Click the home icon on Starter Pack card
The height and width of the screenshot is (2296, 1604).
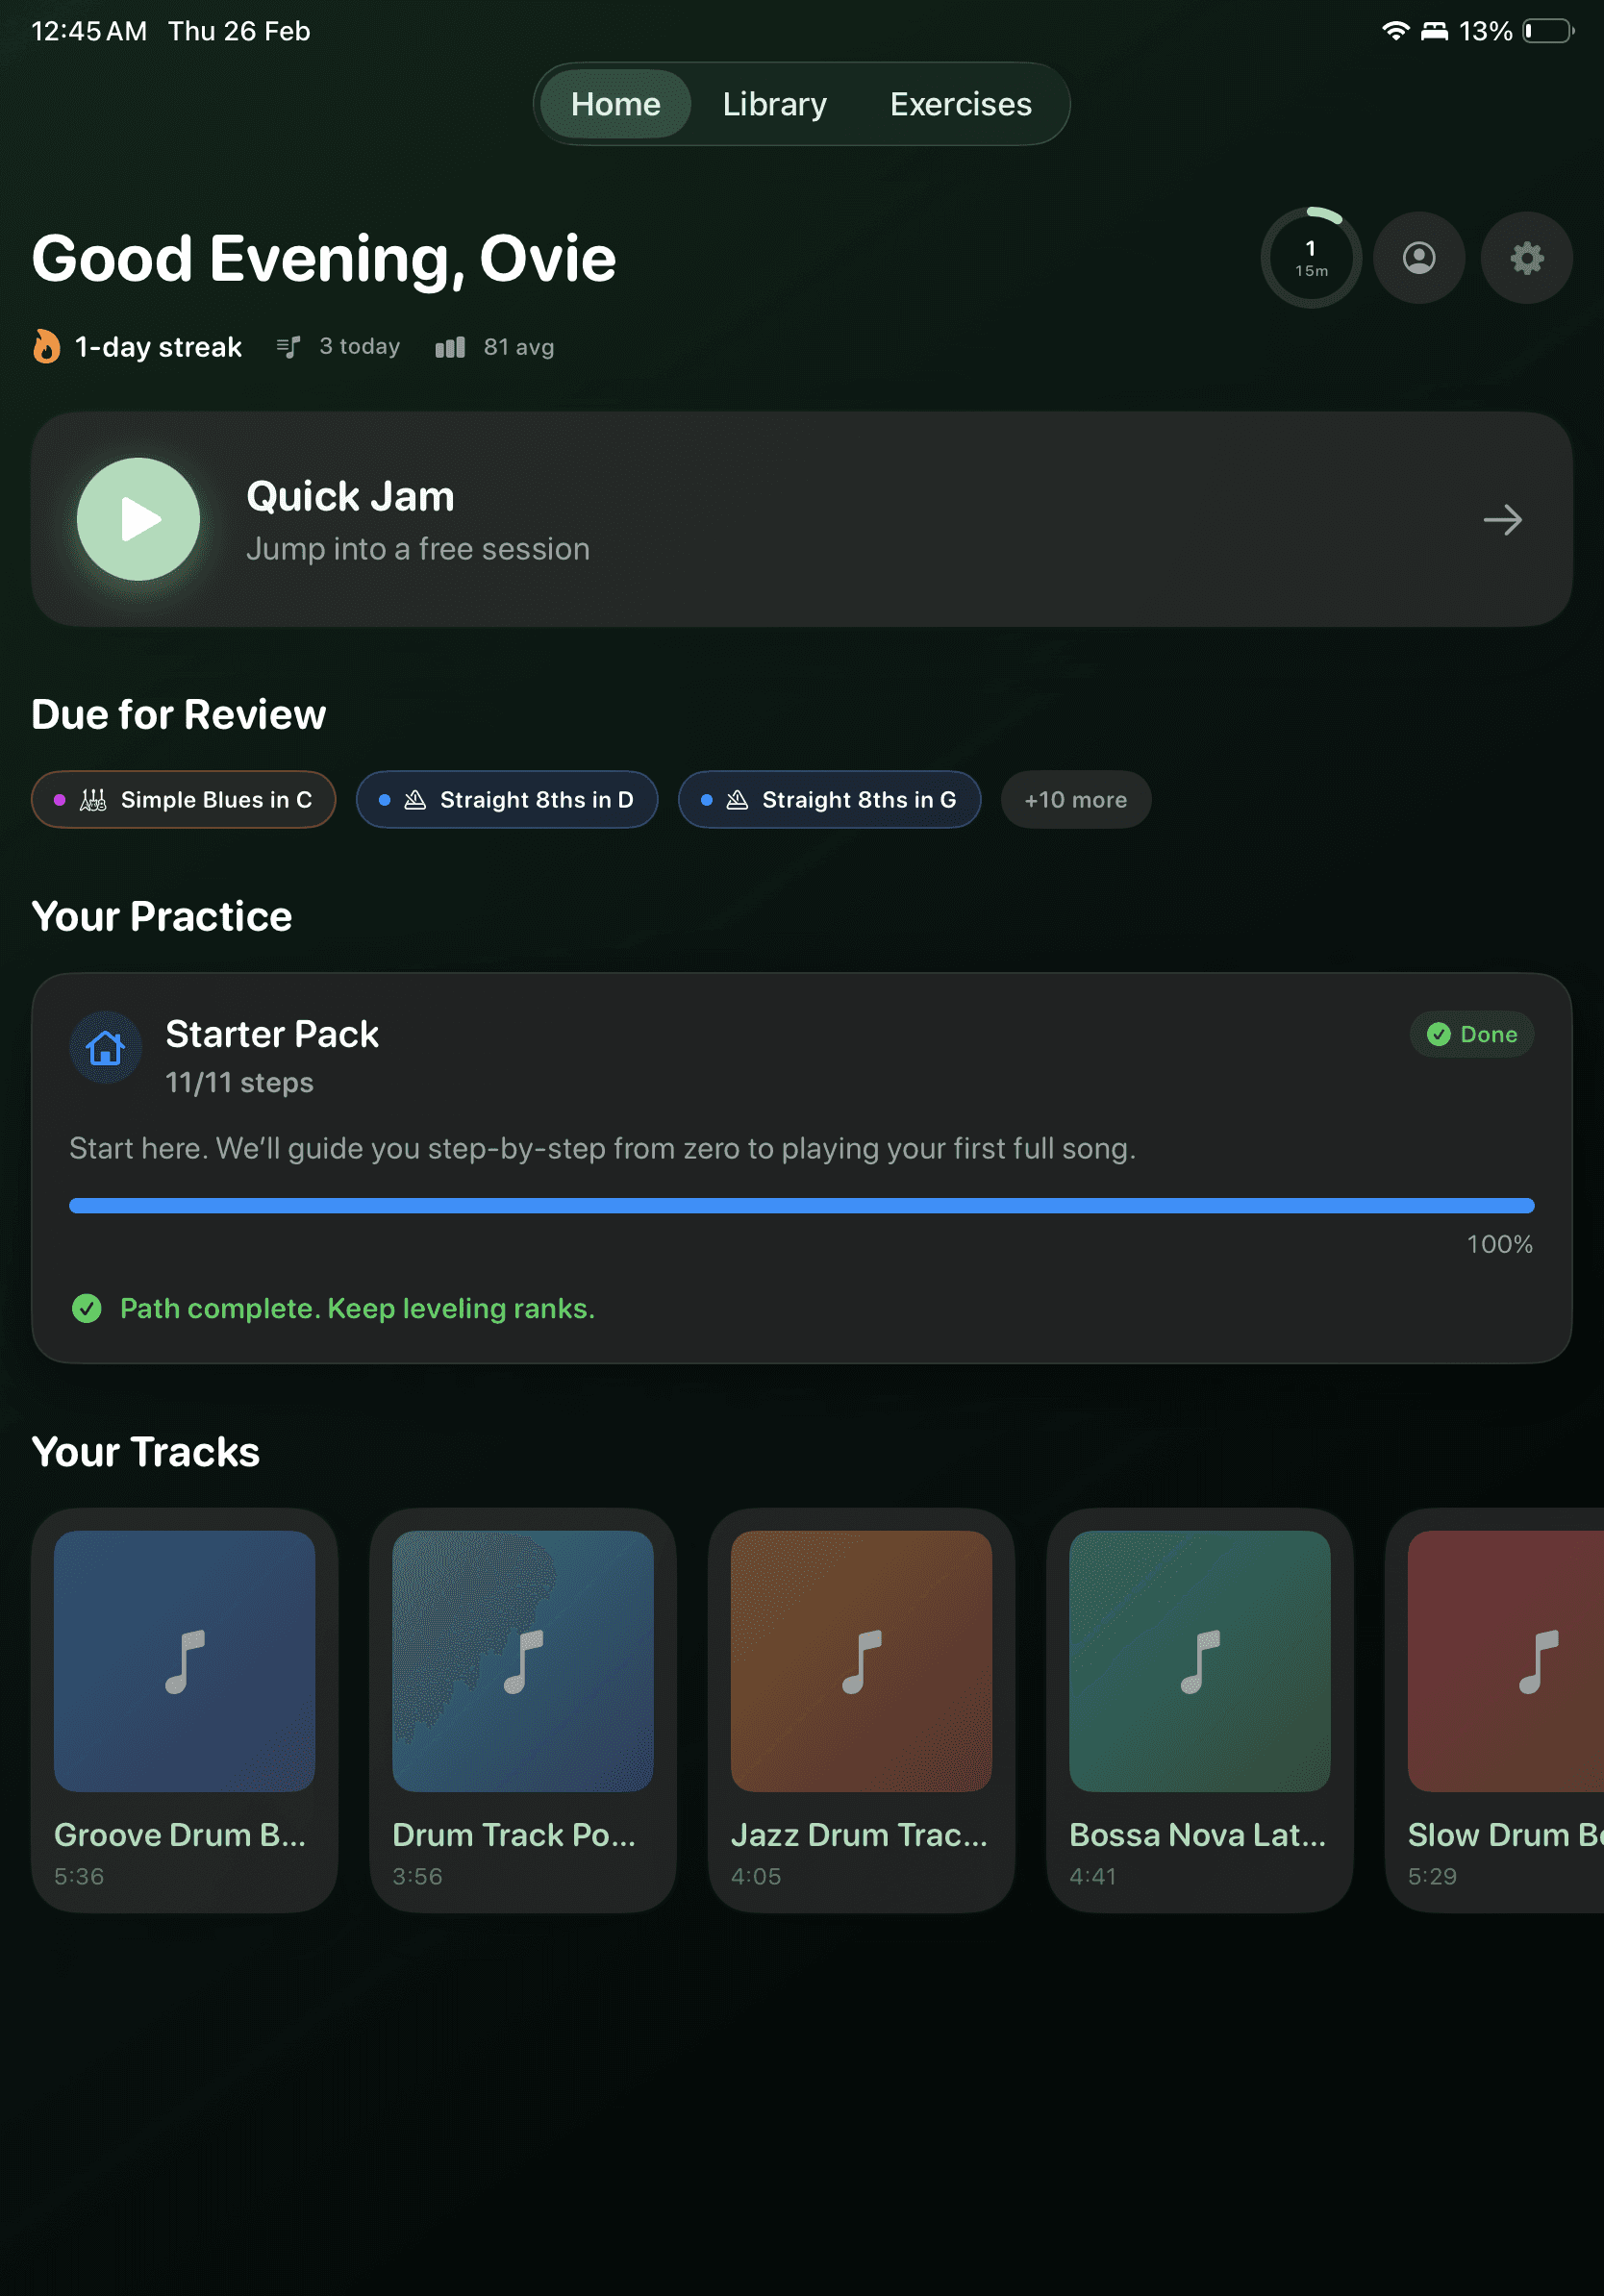104,1048
